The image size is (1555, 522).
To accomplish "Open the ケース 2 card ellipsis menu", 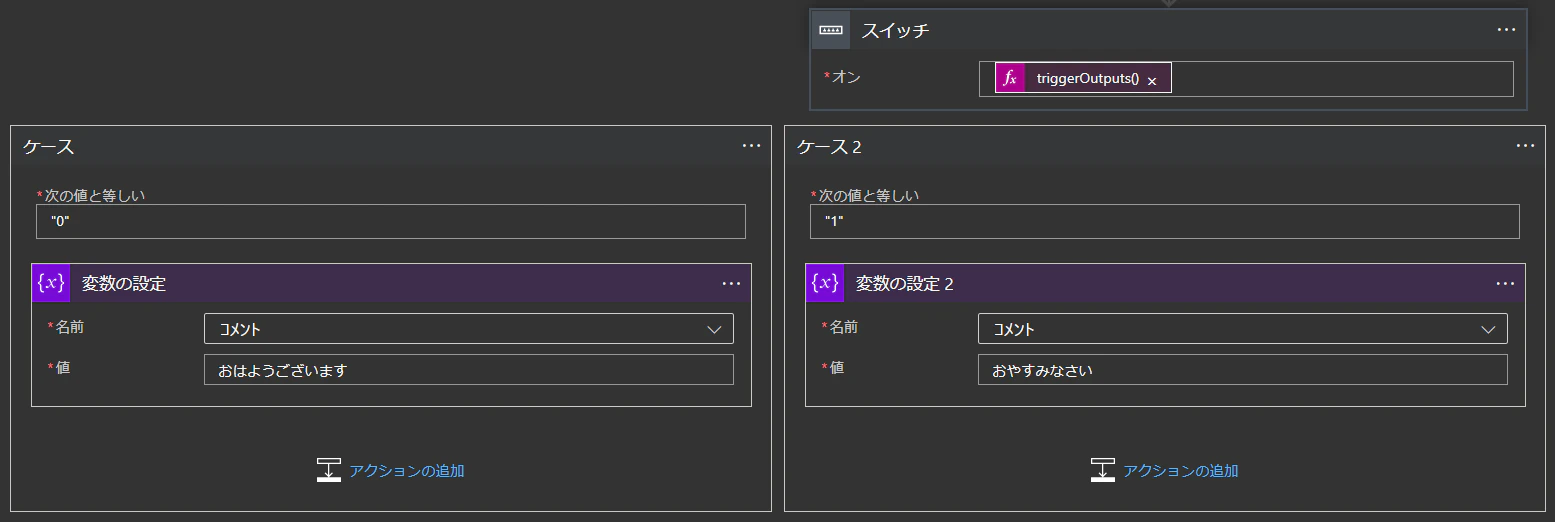I will pos(1525,146).
